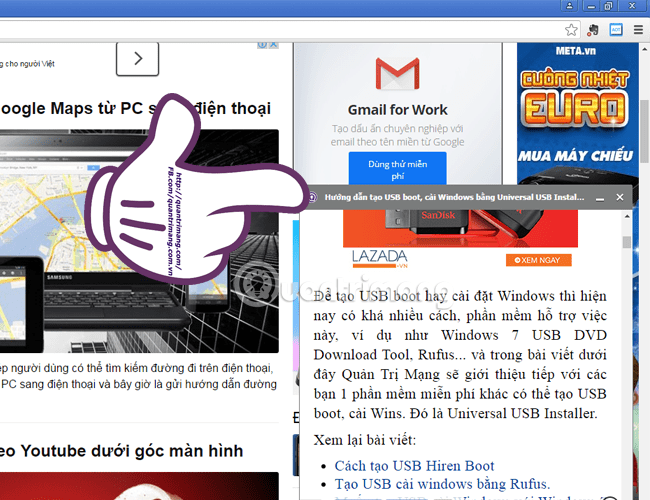Close the top banner ad with X
650x500 pixels.
(x=274, y=45)
